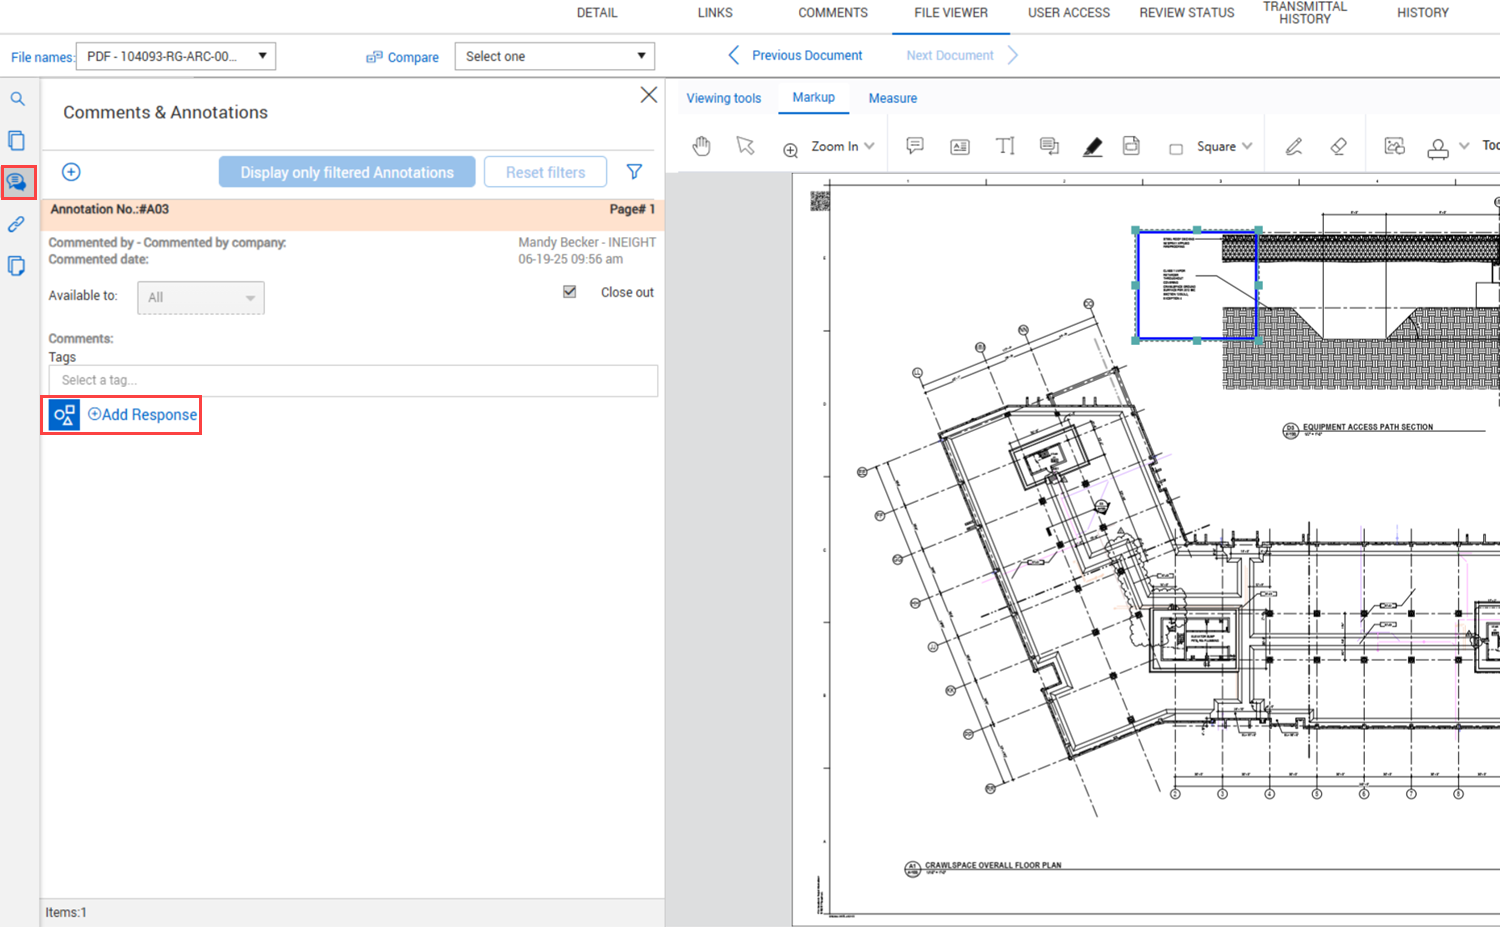
Task: Click the Select a tag input field
Action: [353, 381]
